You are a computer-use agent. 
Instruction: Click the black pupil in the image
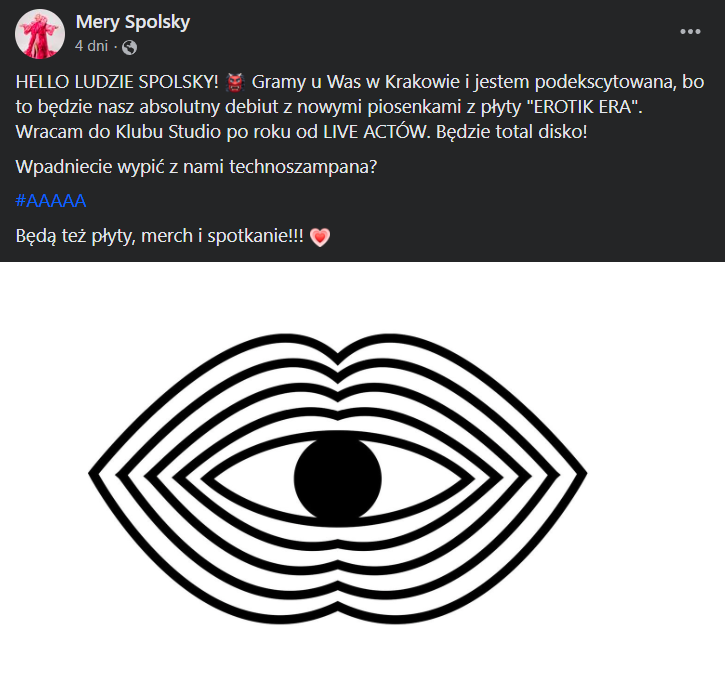(338, 475)
